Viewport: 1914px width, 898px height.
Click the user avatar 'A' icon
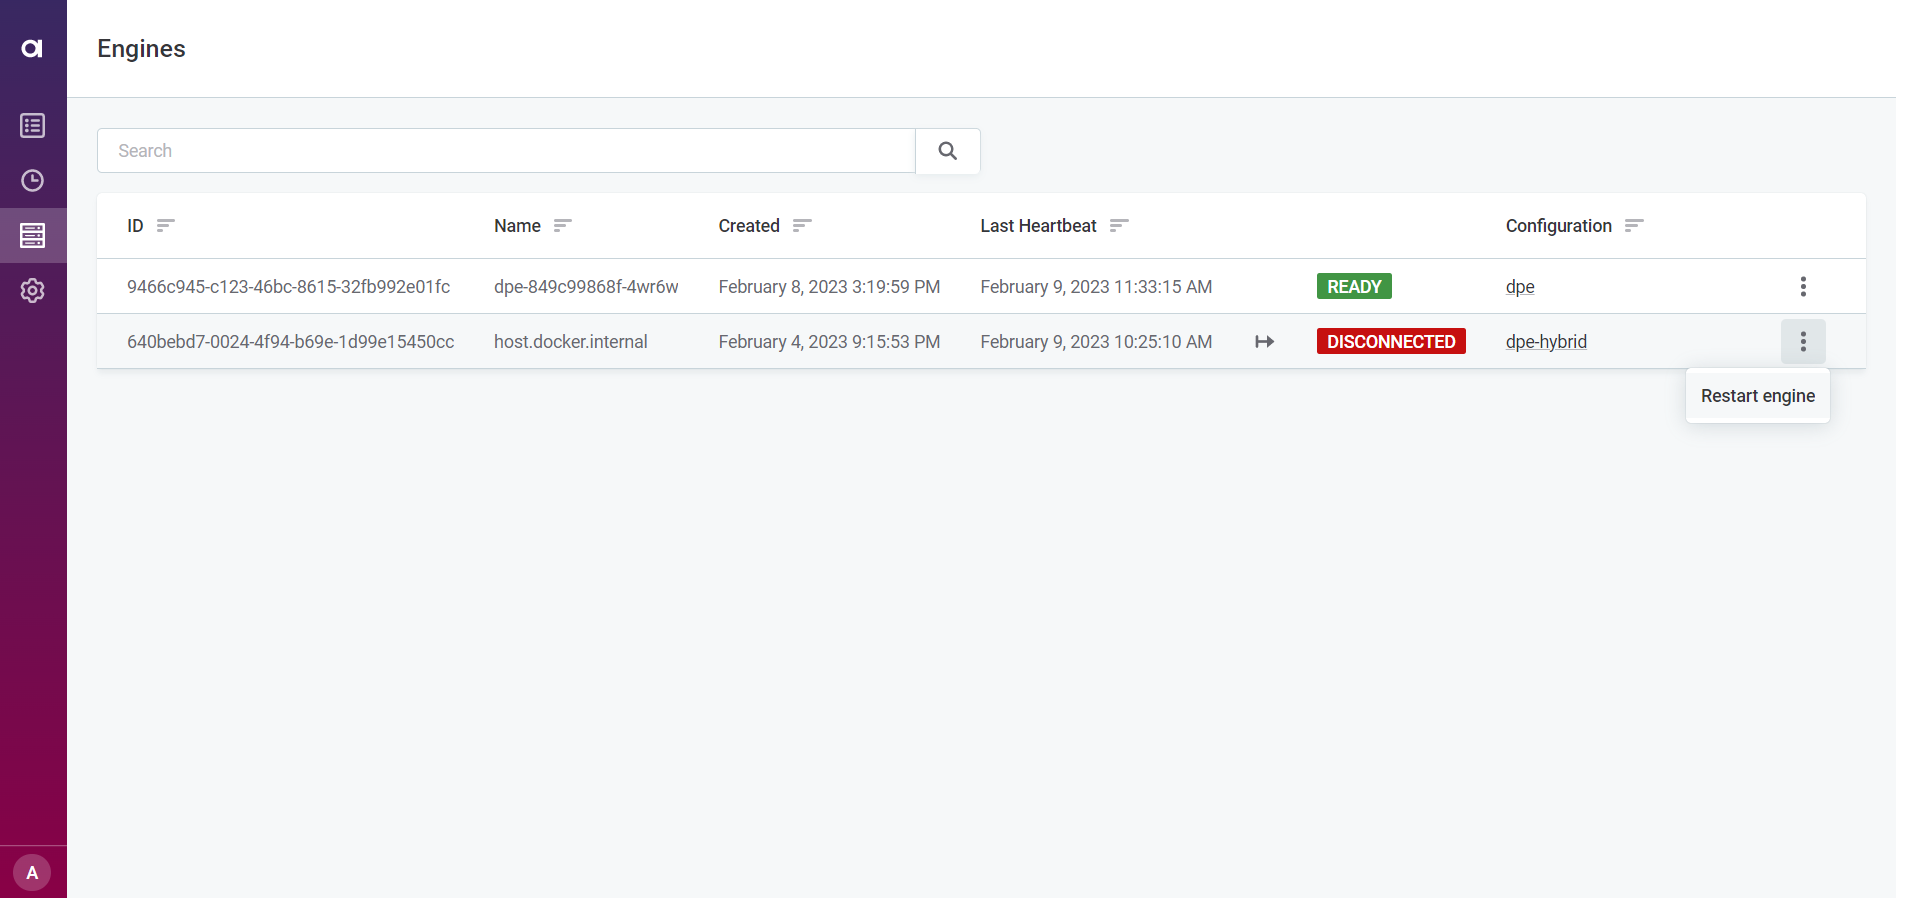click(x=32, y=873)
